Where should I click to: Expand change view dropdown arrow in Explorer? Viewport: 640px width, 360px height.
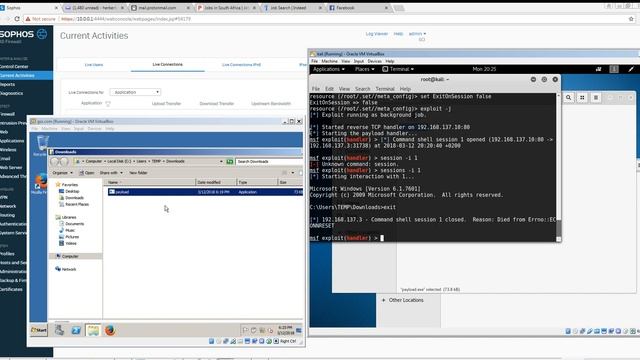[x=293, y=173]
